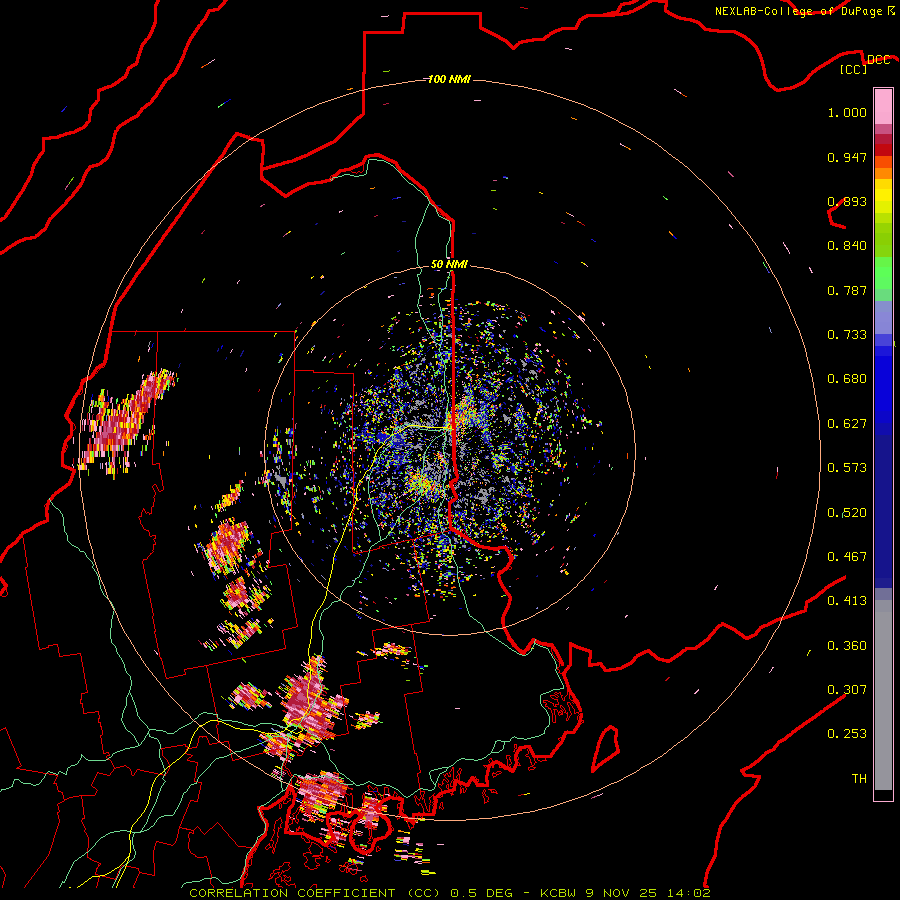The width and height of the screenshot is (900, 900).
Task: Select the 0.253 scale value
Action: [x=847, y=734]
